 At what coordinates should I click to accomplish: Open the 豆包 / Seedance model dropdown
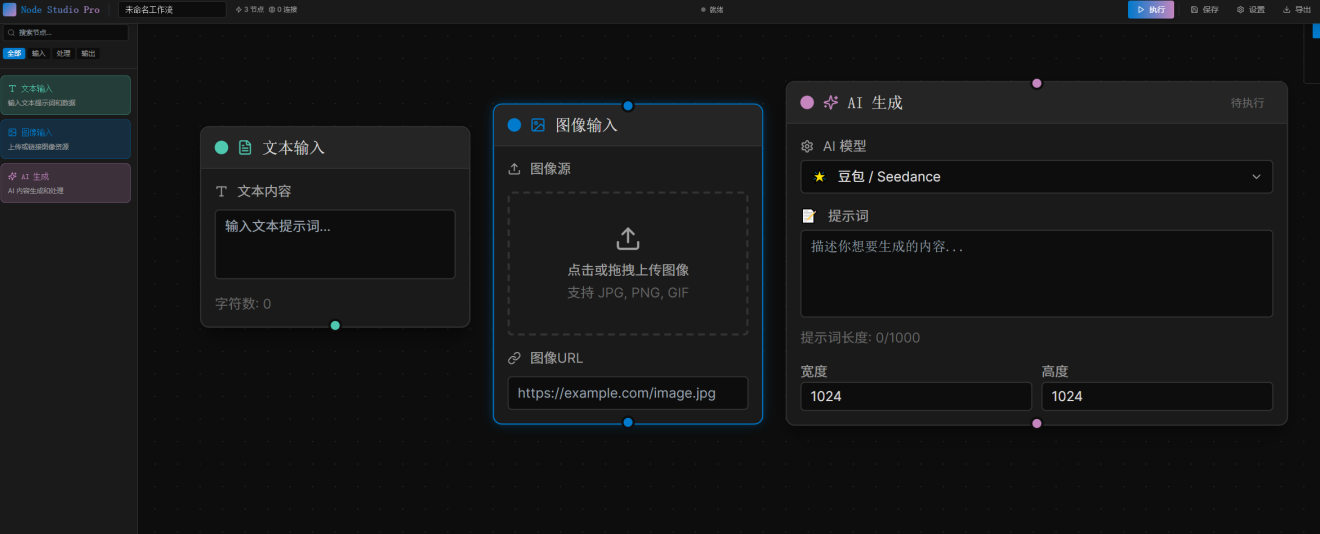pos(1037,177)
